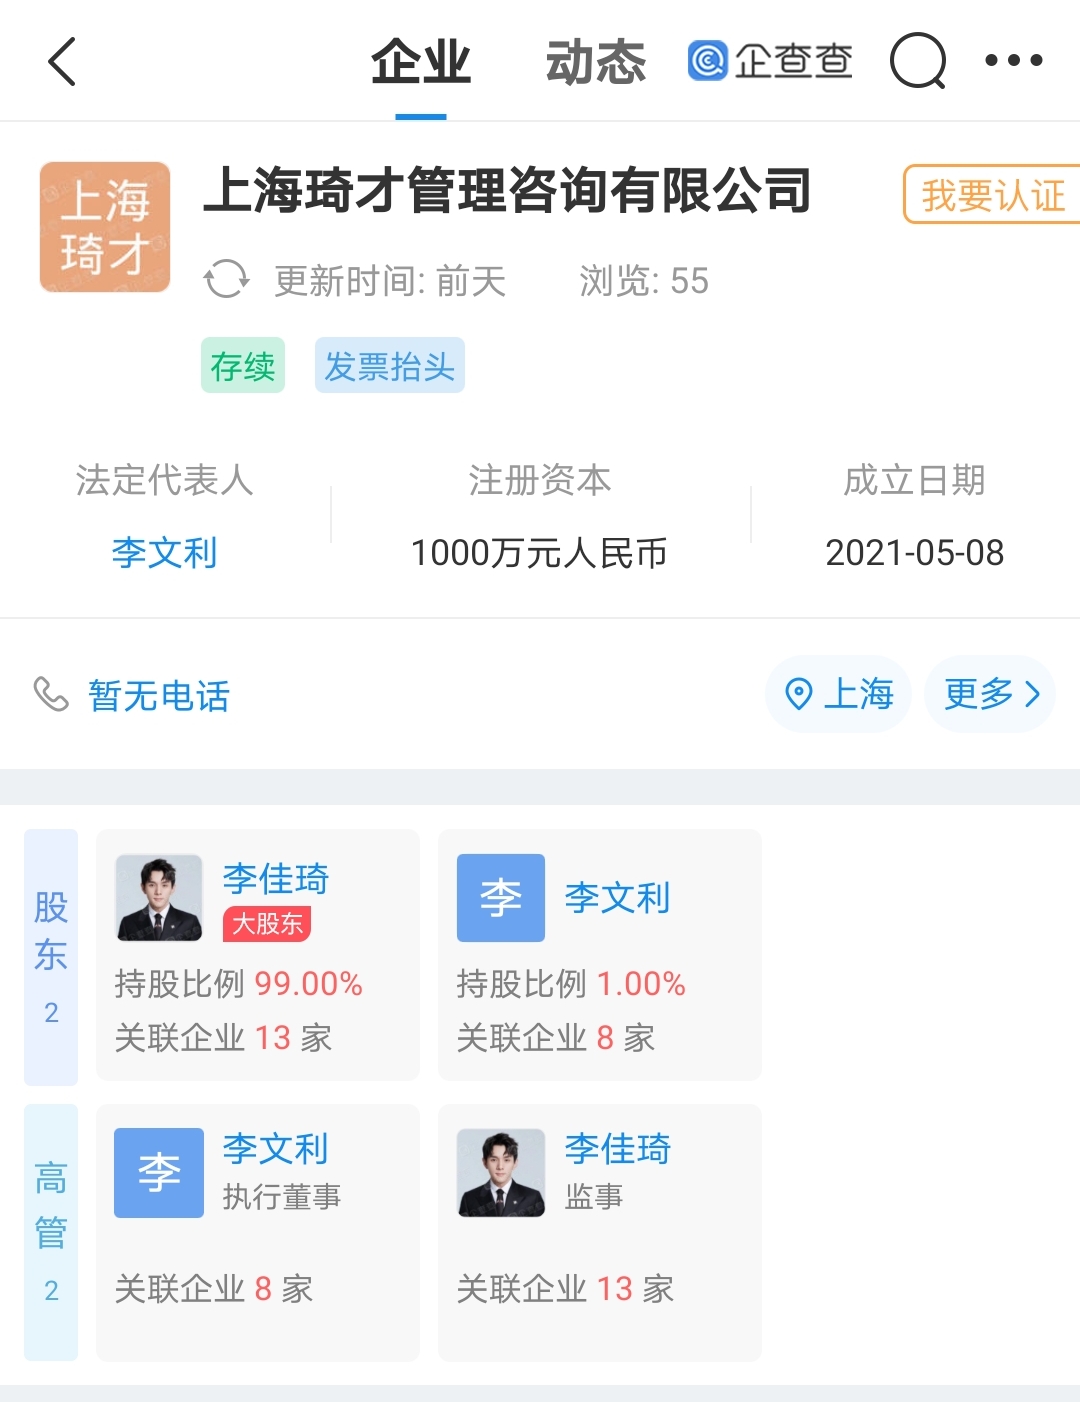Open the three-dot more options menu
Viewport: 1080px width, 1402px height.
tap(1013, 61)
